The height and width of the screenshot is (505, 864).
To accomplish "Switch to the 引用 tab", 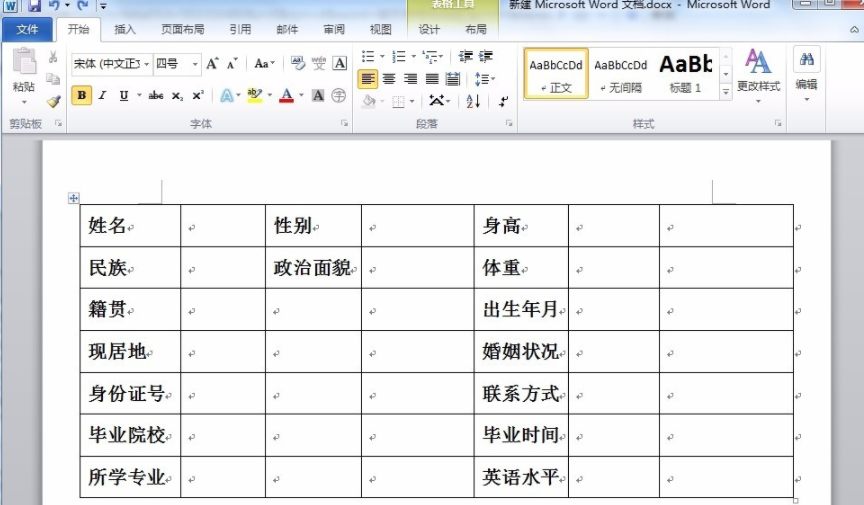I will click(x=240, y=29).
